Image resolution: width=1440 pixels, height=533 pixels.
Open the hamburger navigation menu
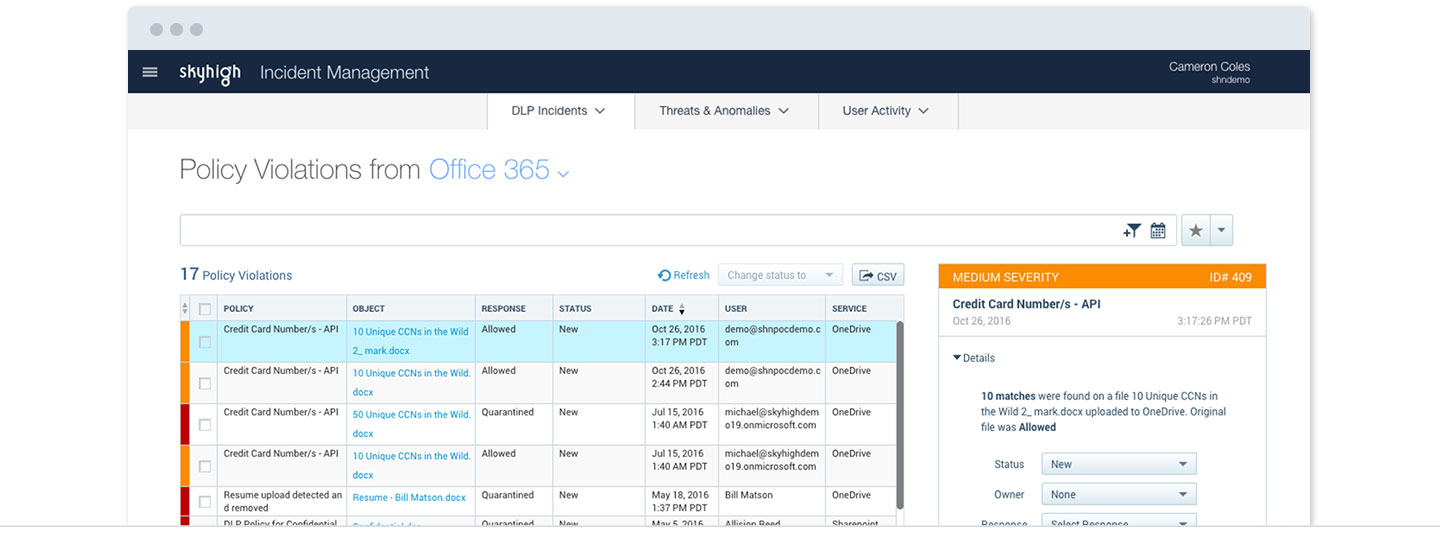[x=150, y=72]
